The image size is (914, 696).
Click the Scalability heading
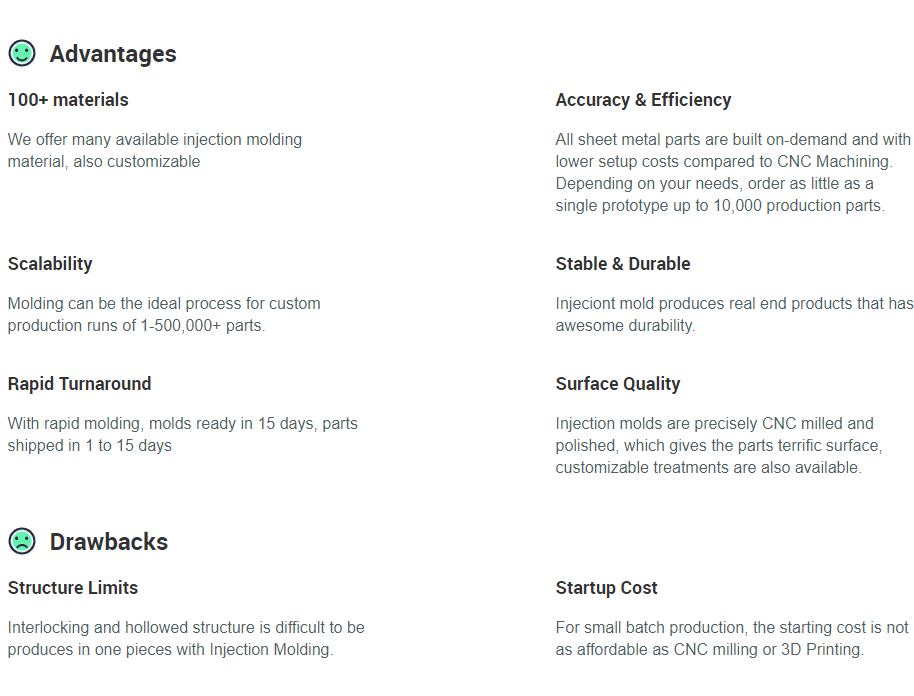coord(50,264)
